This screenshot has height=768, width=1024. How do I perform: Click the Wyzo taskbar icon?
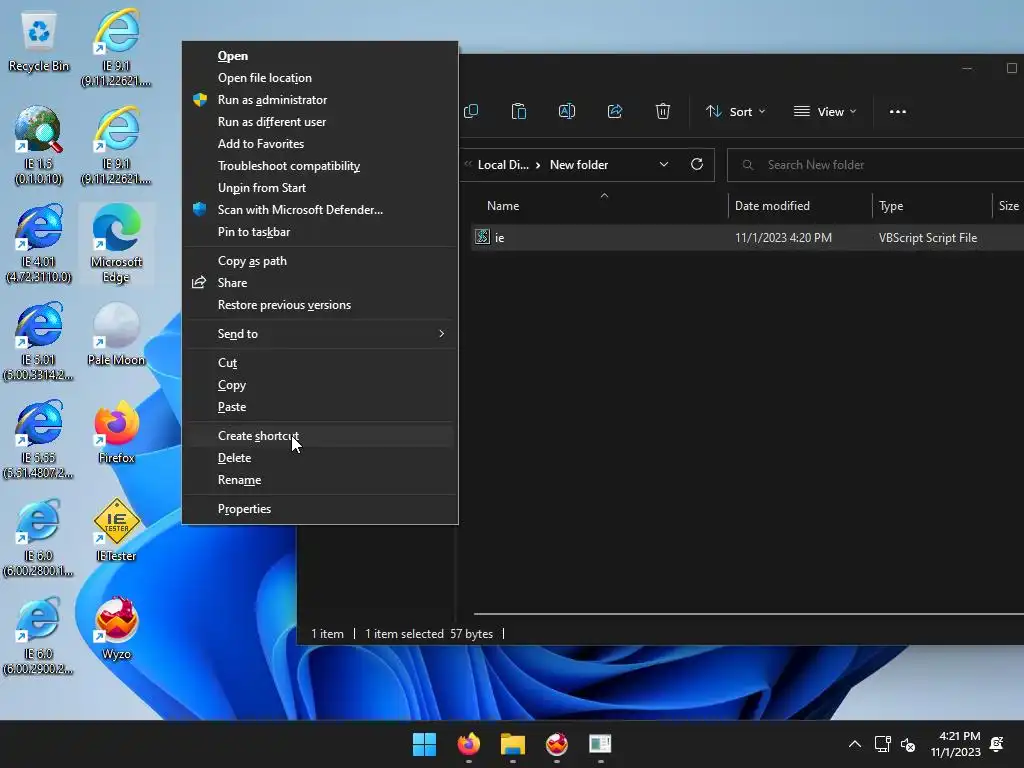point(556,744)
